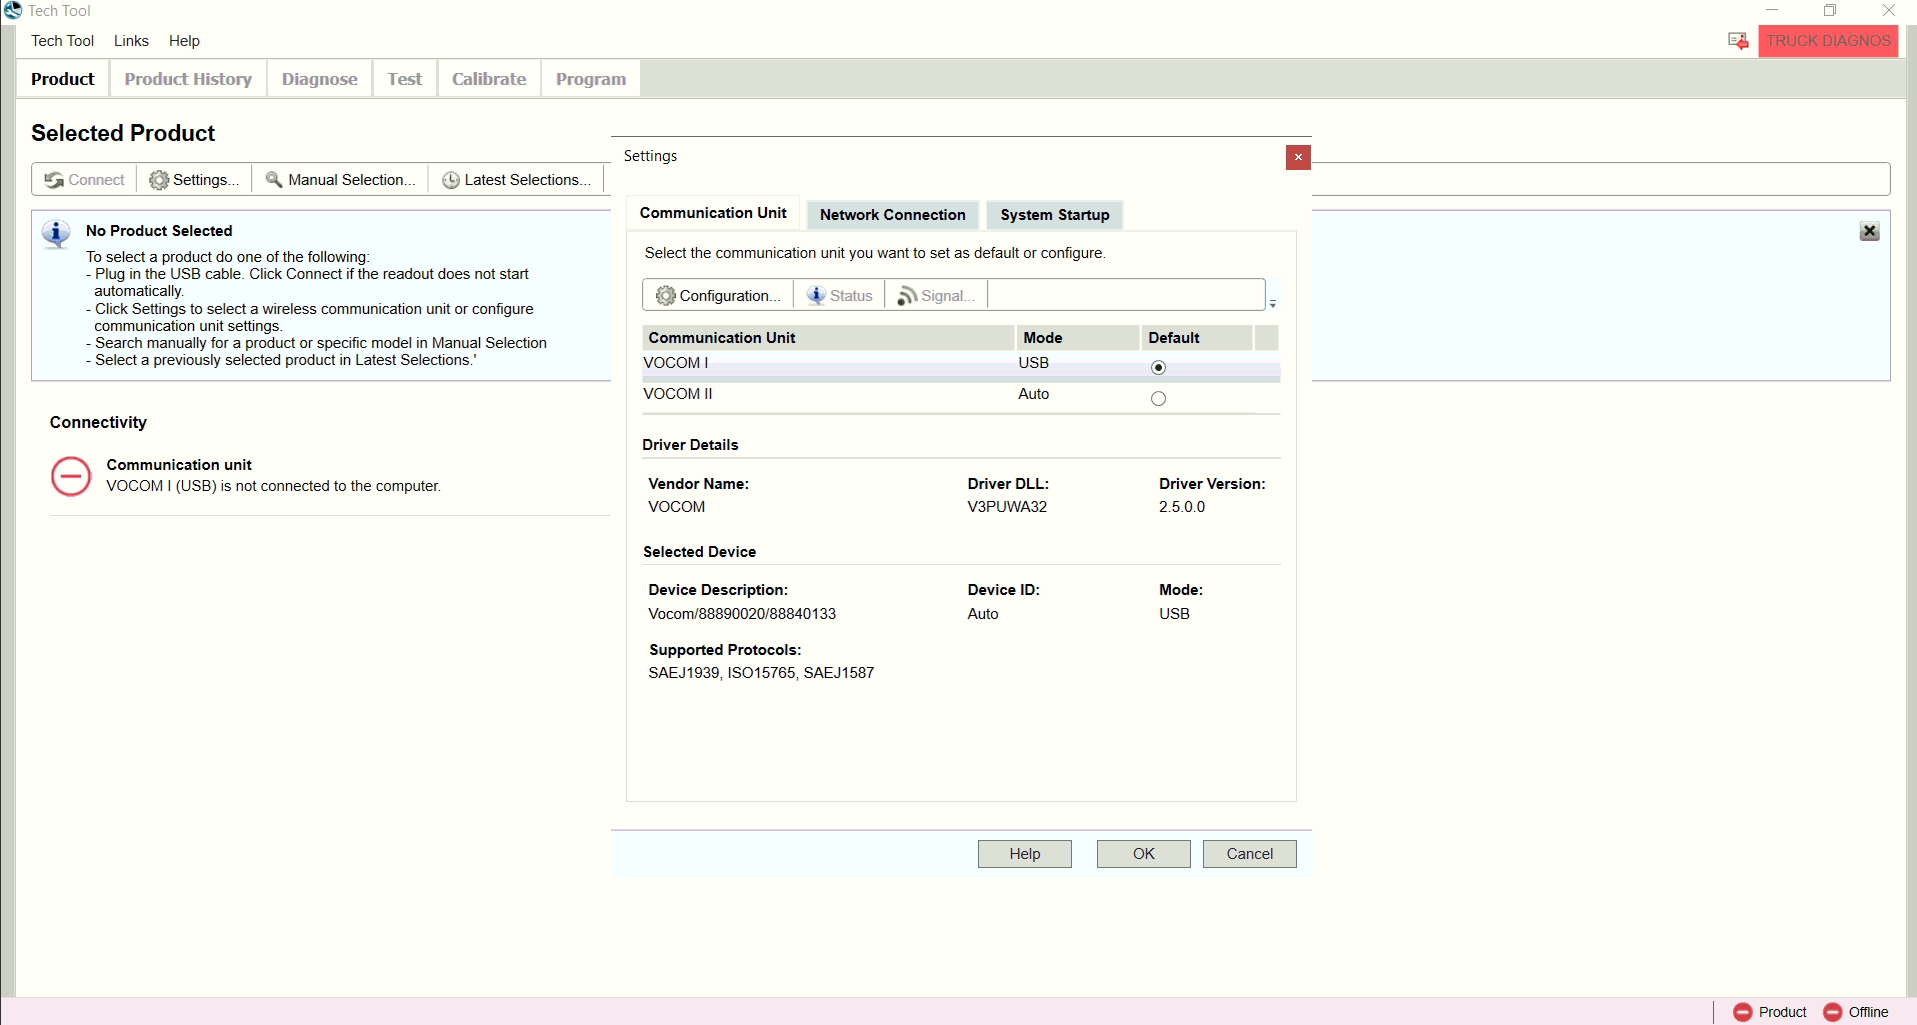Select the Product tab
This screenshot has height=1025, width=1917.
click(63, 79)
